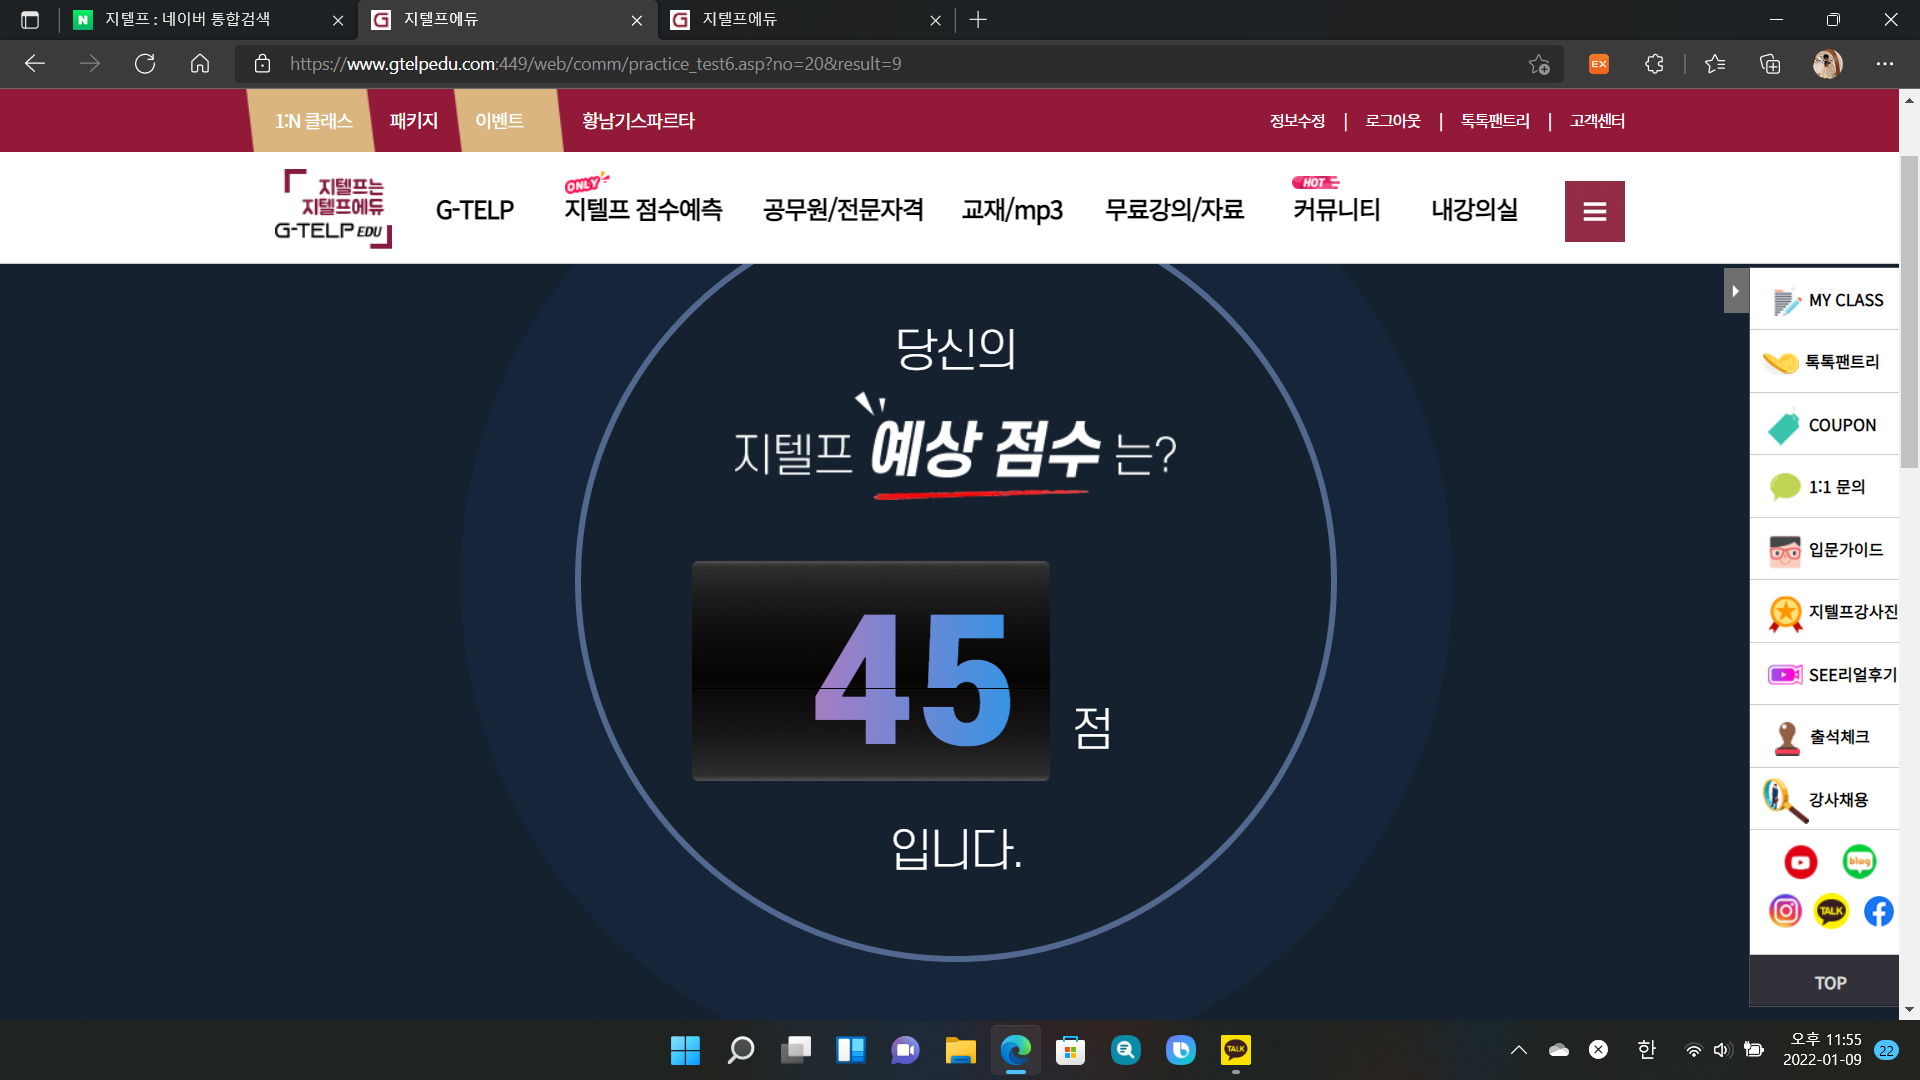Open the browser extensions puzzle icon
1920x1080 pixels.
[1654, 64]
